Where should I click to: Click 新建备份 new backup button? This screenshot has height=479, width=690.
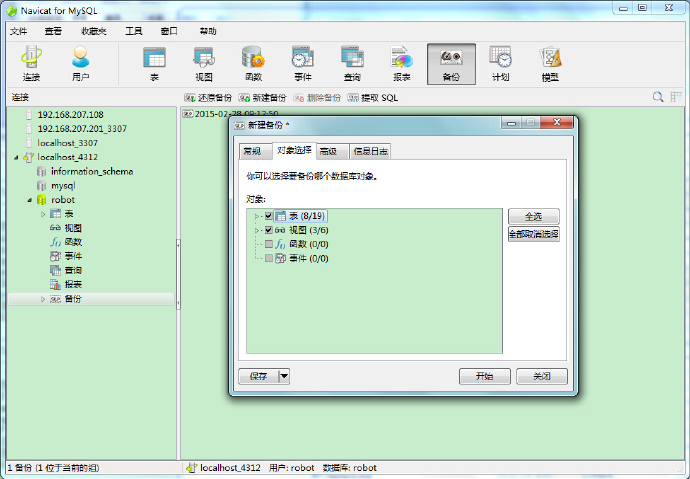coord(262,98)
